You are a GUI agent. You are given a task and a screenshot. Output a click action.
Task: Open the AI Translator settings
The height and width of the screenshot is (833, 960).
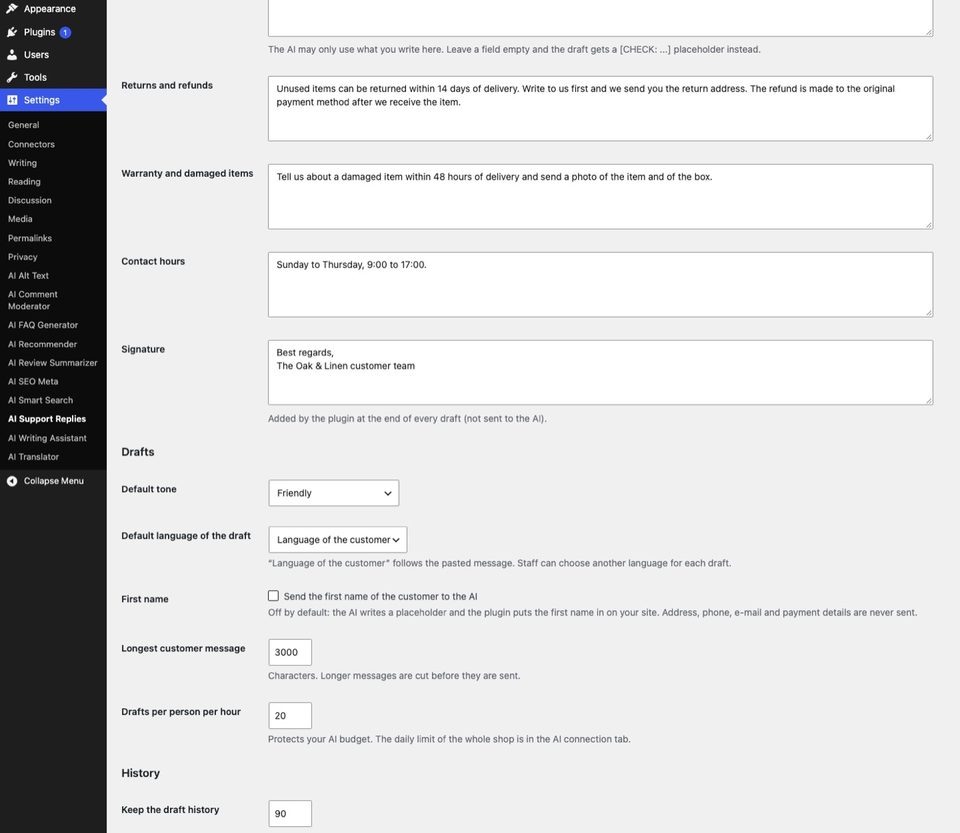coord(34,457)
